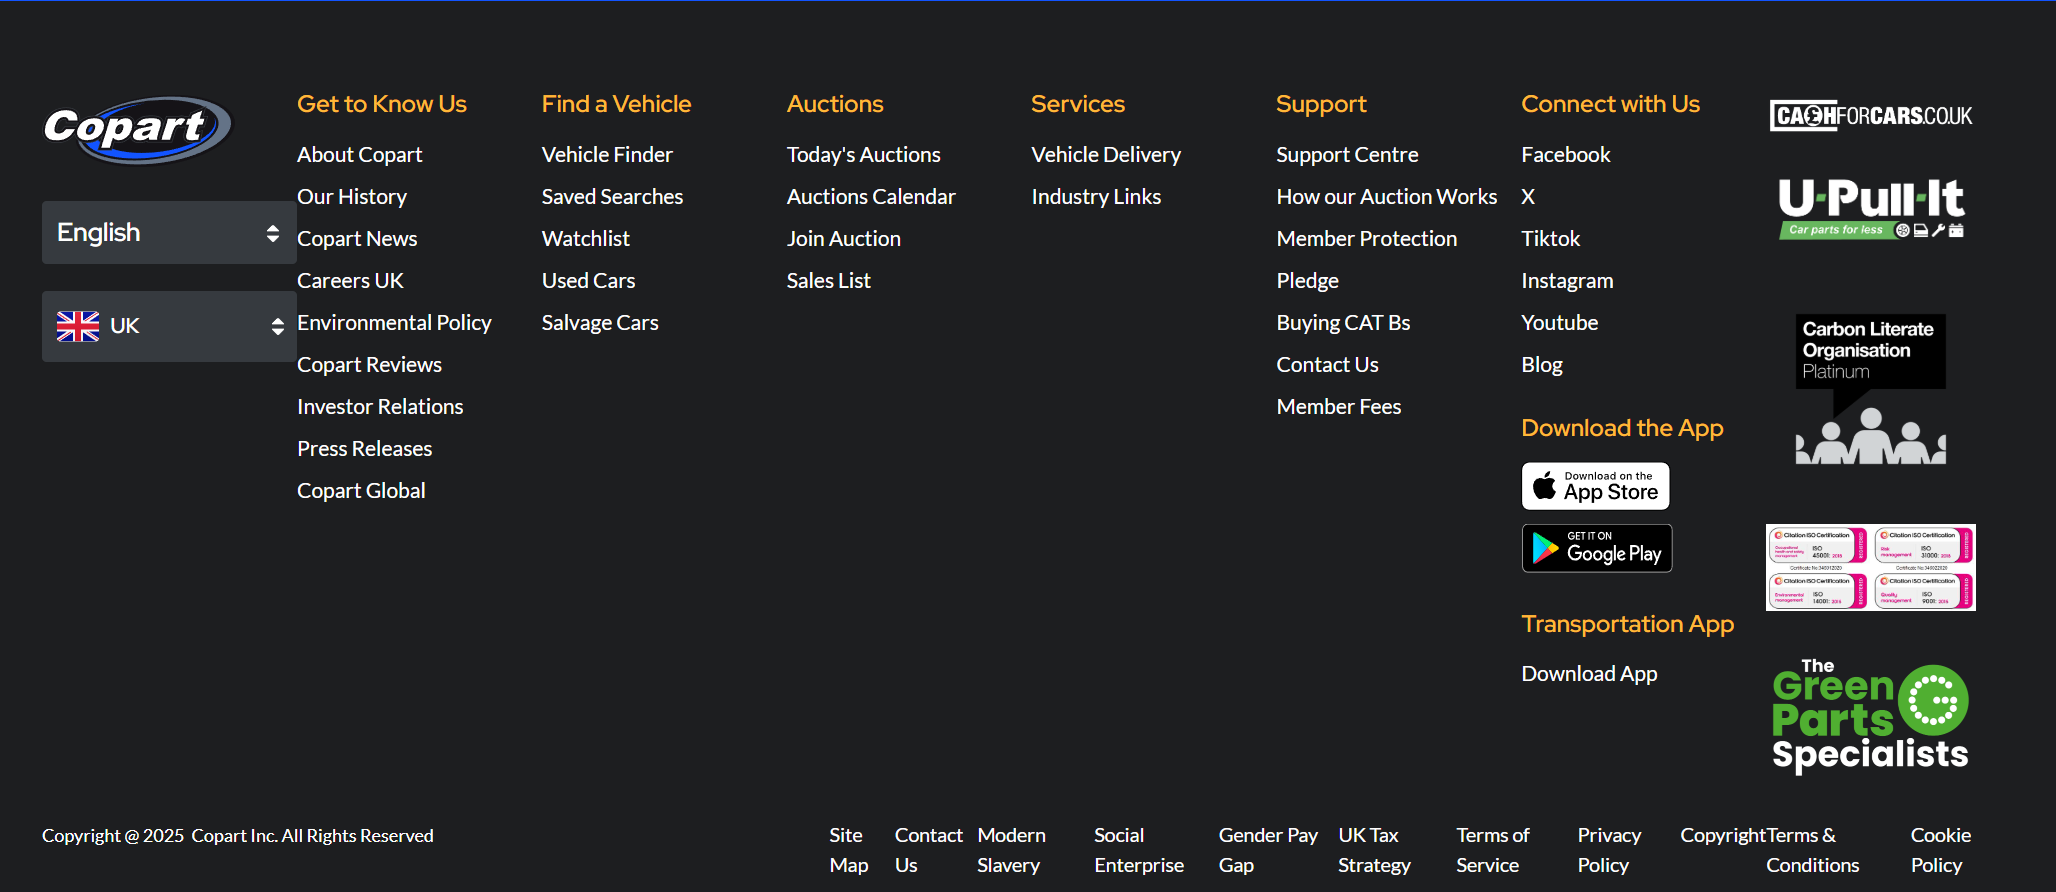This screenshot has width=2056, height=892.
Task: Open About Copart link
Action: click(x=359, y=155)
